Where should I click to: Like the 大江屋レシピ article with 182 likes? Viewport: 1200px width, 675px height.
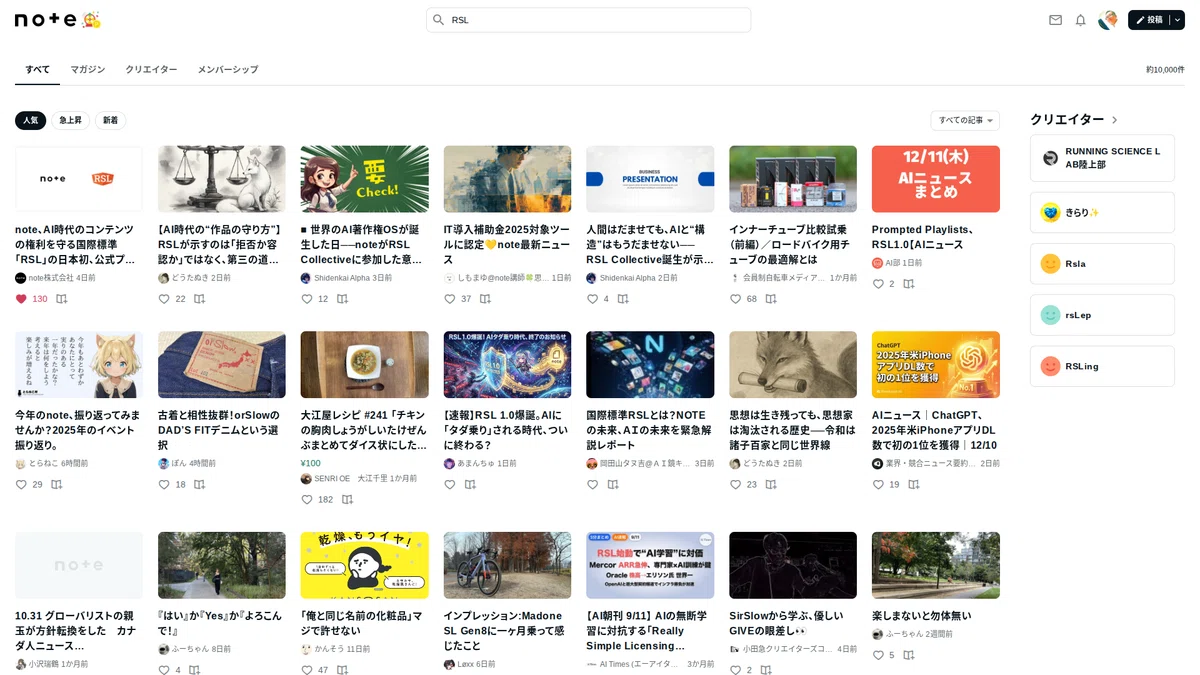[x=307, y=500]
